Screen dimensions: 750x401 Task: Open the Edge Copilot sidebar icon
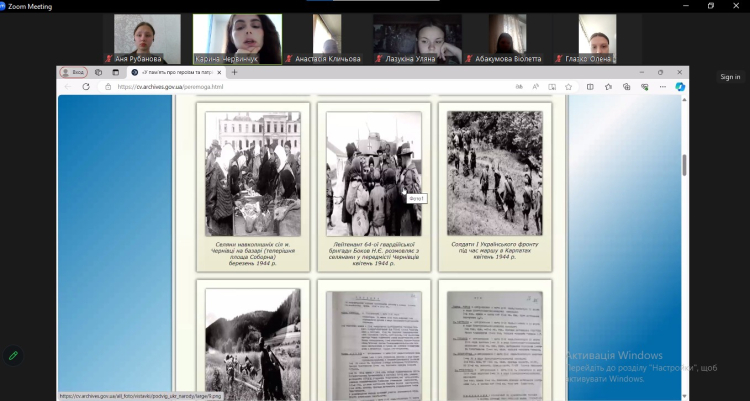click(x=680, y=87)
